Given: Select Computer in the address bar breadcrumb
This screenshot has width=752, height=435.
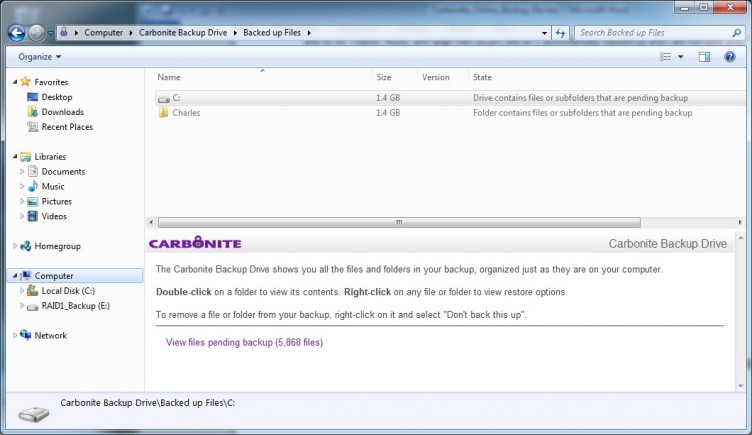Looking at the screenshot, I should click(x=104, y=33).
